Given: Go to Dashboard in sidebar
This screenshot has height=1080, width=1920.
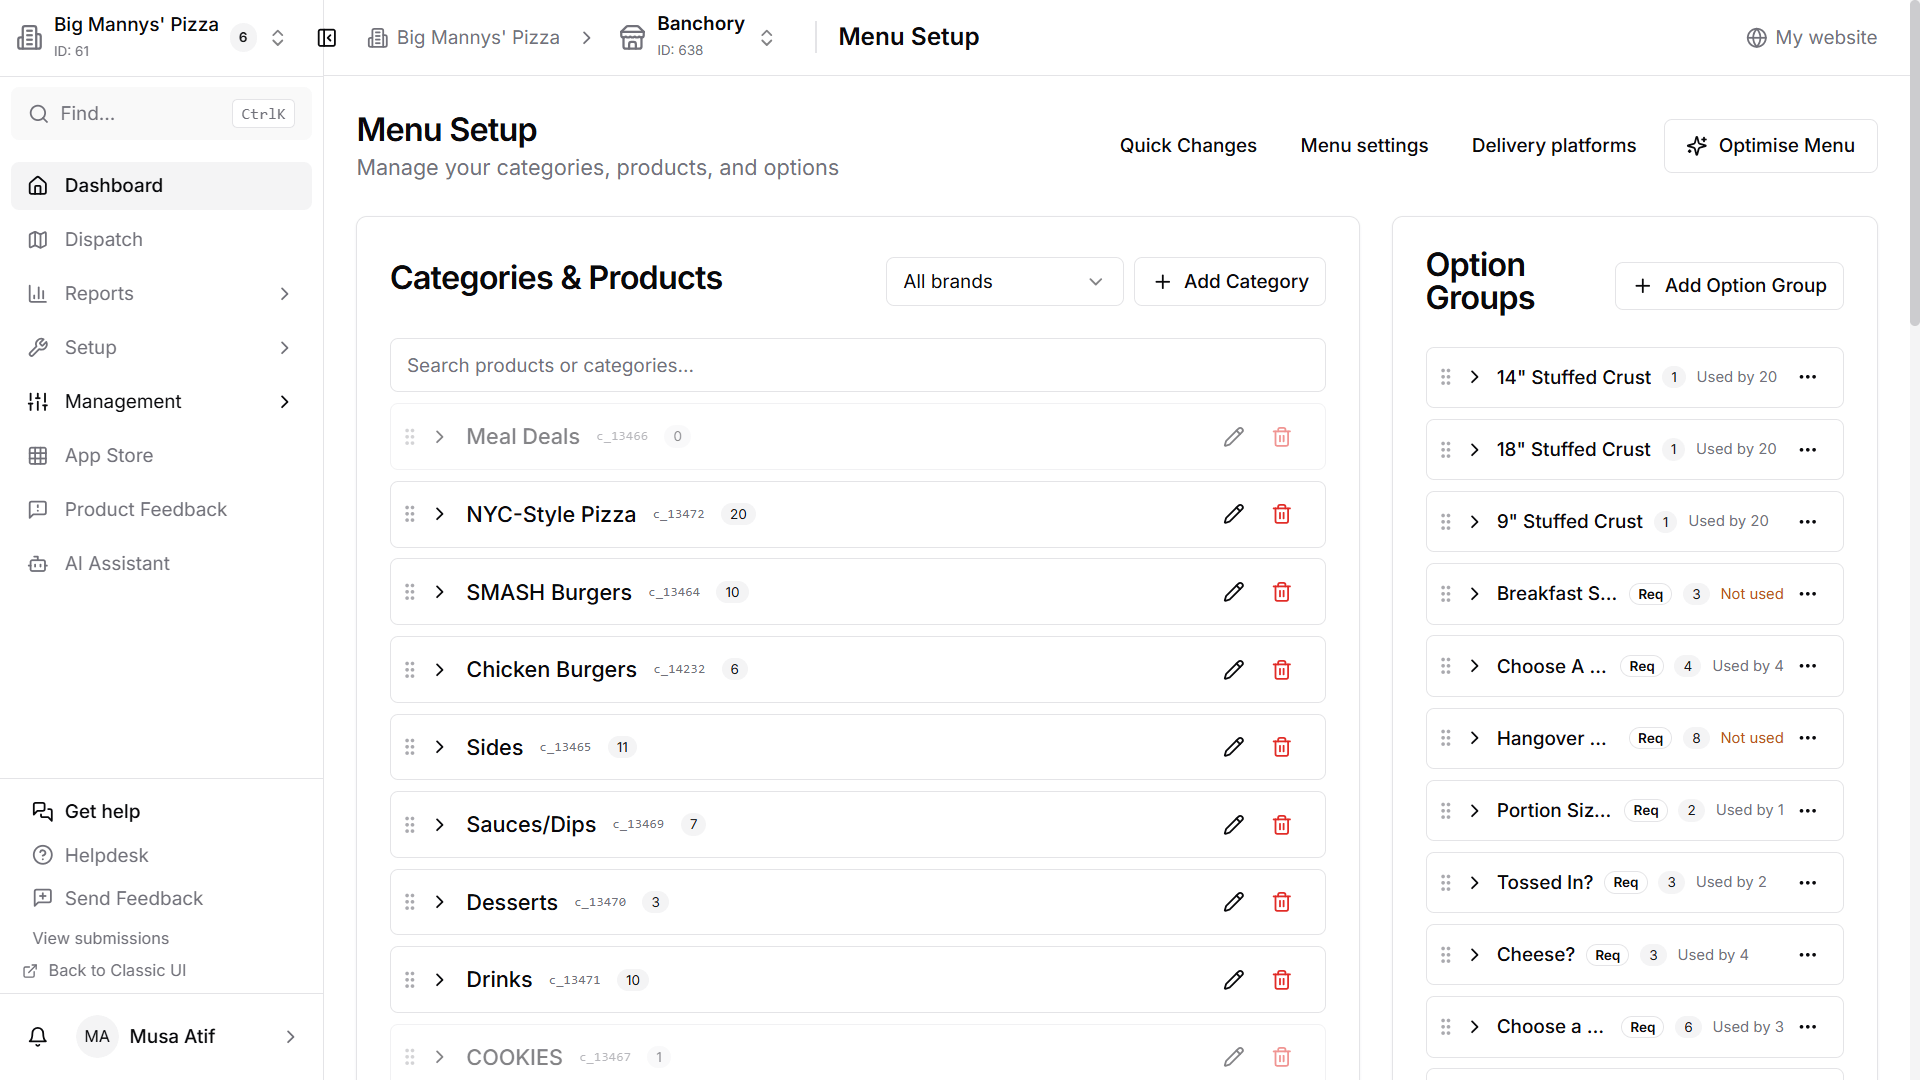Looking at the screenshot, I should pos(161,186).
